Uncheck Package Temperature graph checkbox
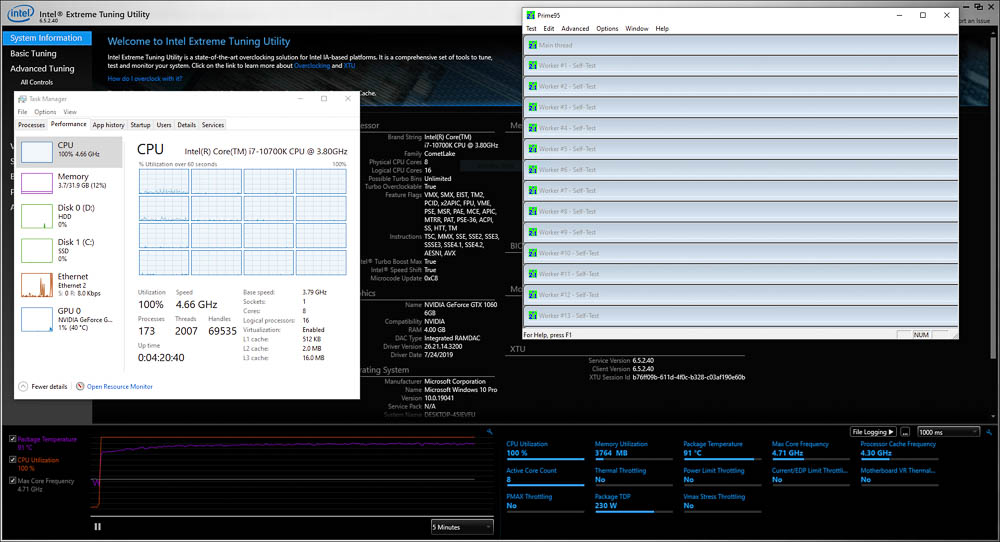Screen dimensions: 1000x542 tap(13, 439)
